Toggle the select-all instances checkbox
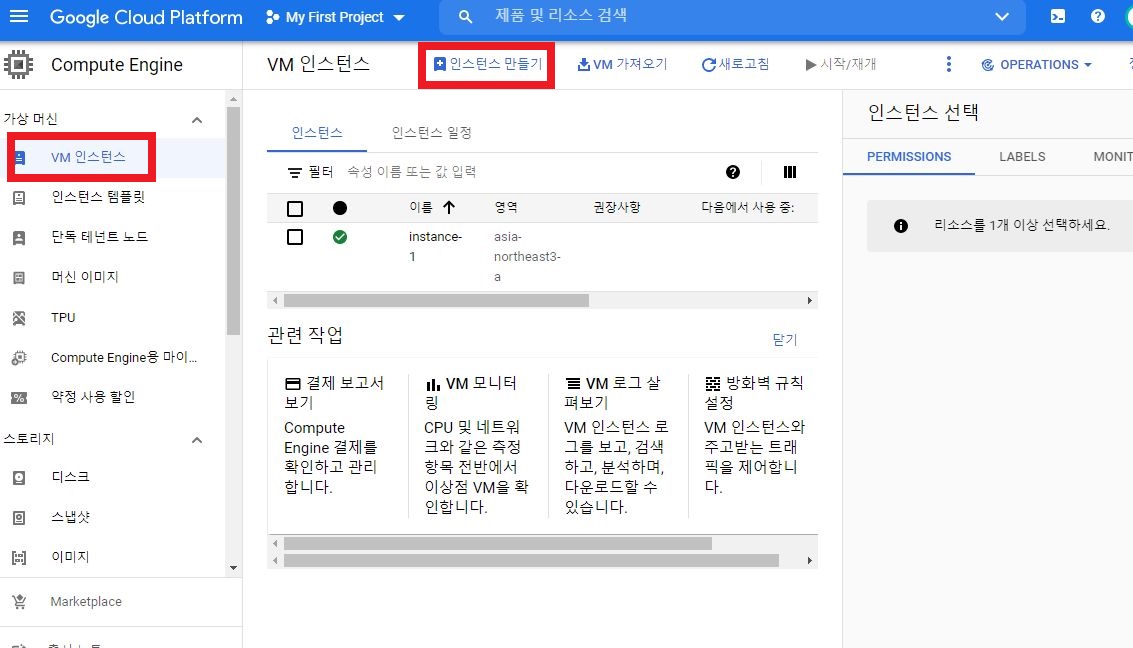 tap(295, 209)
